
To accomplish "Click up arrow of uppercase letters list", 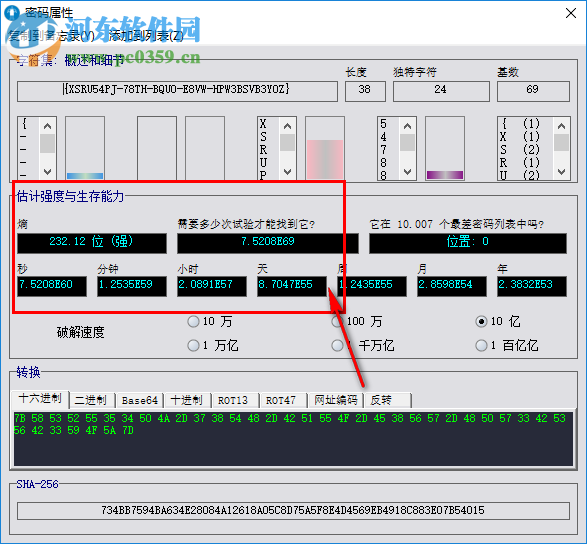I will click(x=288, y=126).
